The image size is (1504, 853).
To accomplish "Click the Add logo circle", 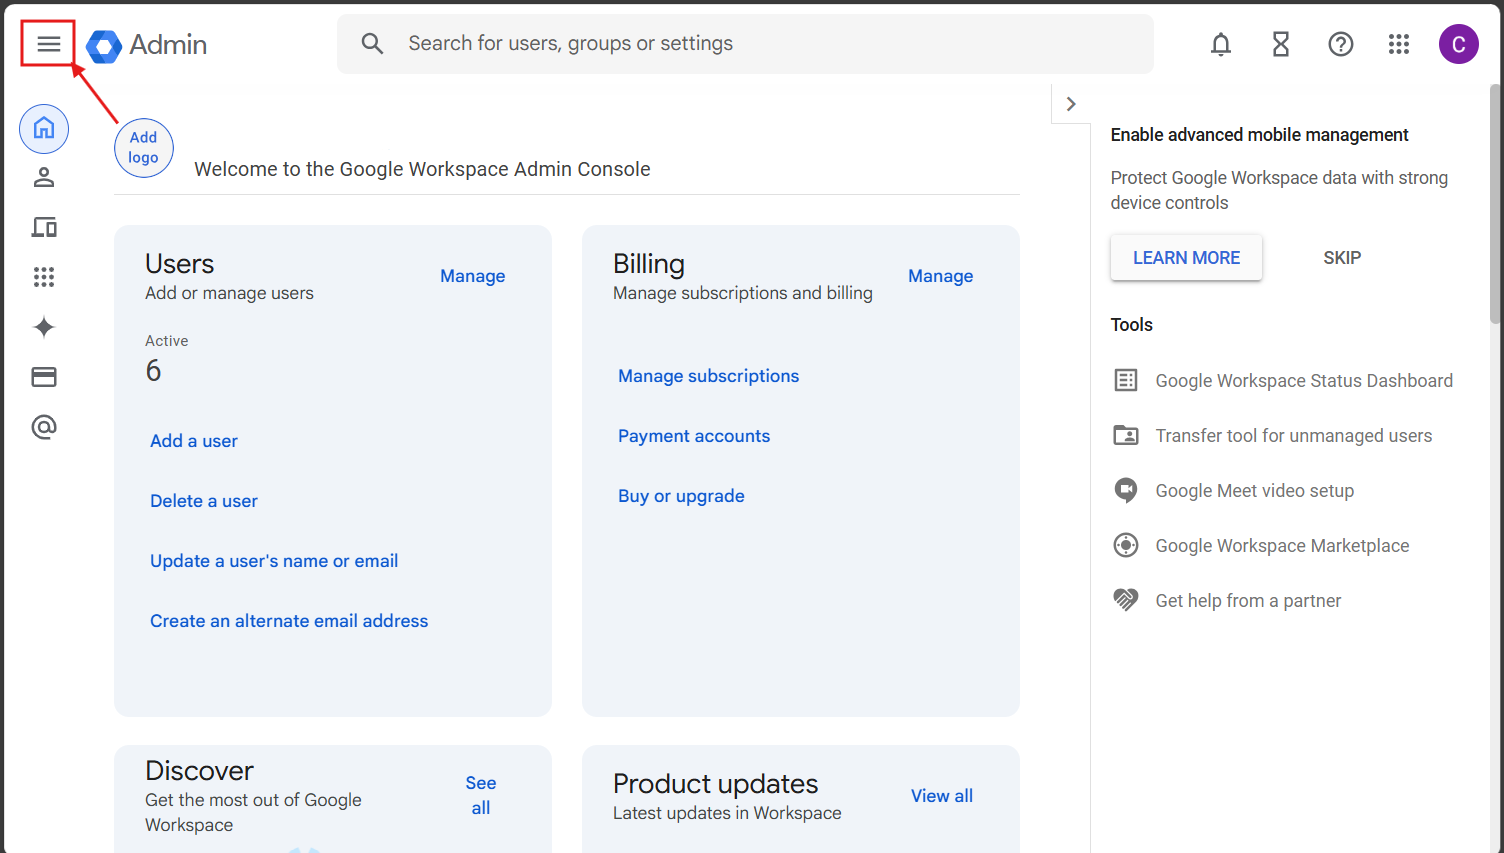I will coord(143,148).
